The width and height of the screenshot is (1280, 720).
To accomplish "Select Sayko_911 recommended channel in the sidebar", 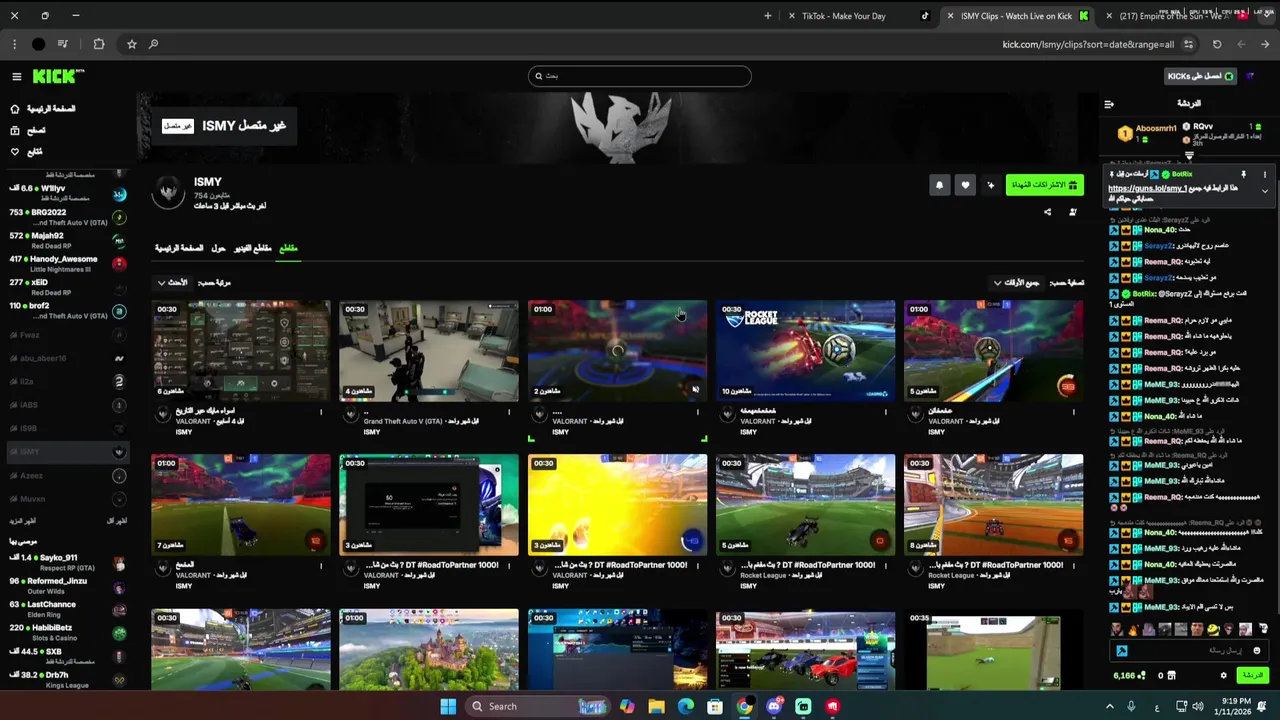I will coord(68,562).
